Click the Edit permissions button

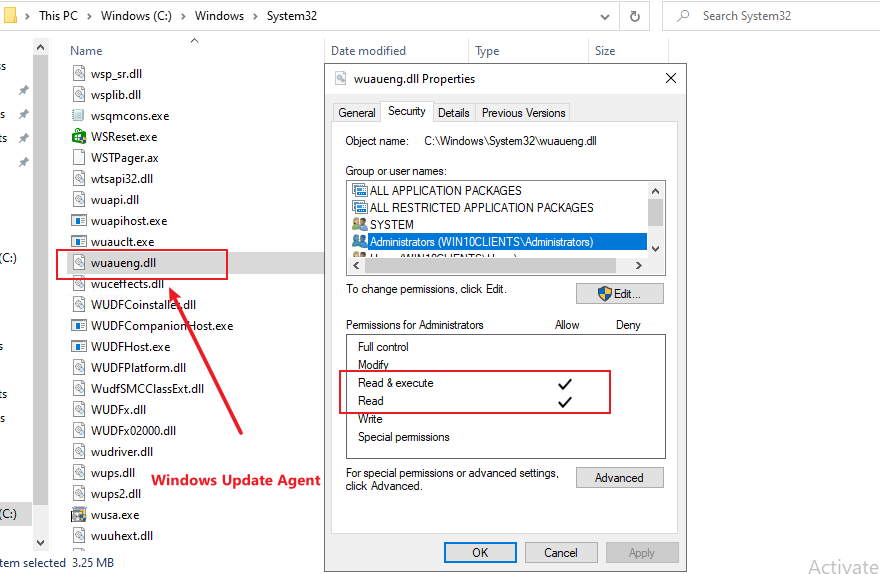pos(620,293)
